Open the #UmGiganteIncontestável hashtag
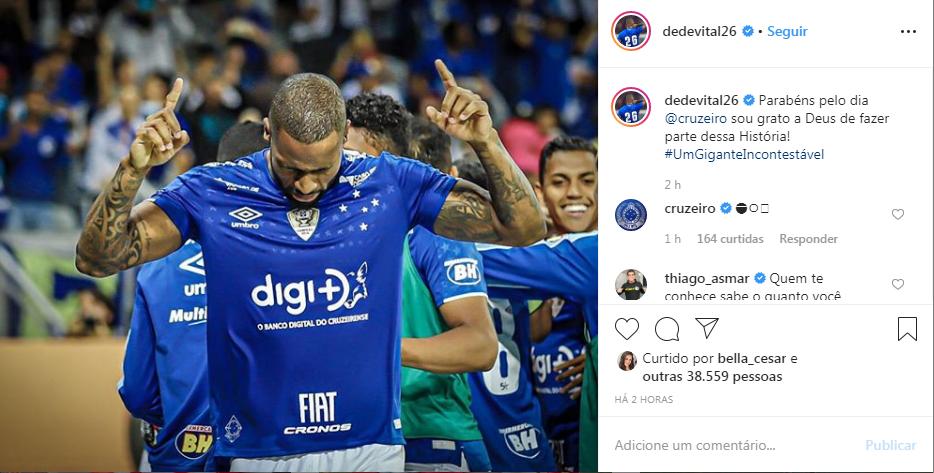The width and height of the screenshot is (934, 473). [x=744, y=154]
